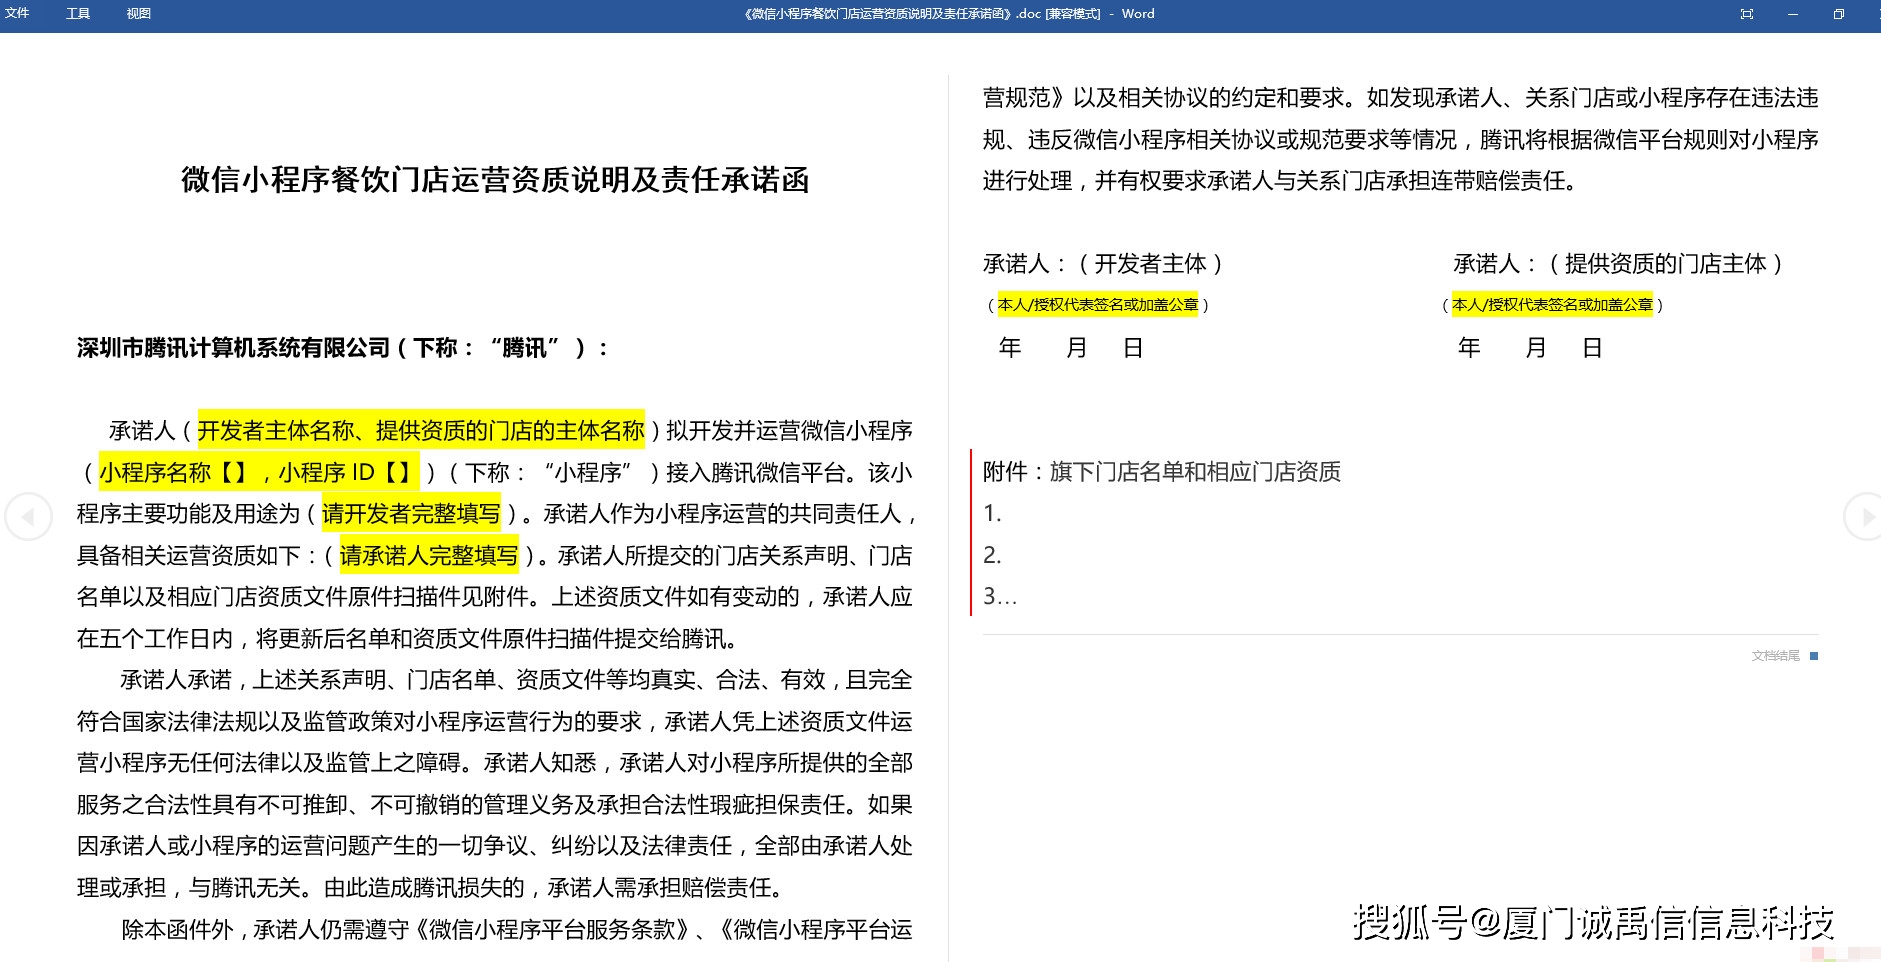
Task: Open the 工具 menu
Action: pyautogui.click(x=78, y=14)
